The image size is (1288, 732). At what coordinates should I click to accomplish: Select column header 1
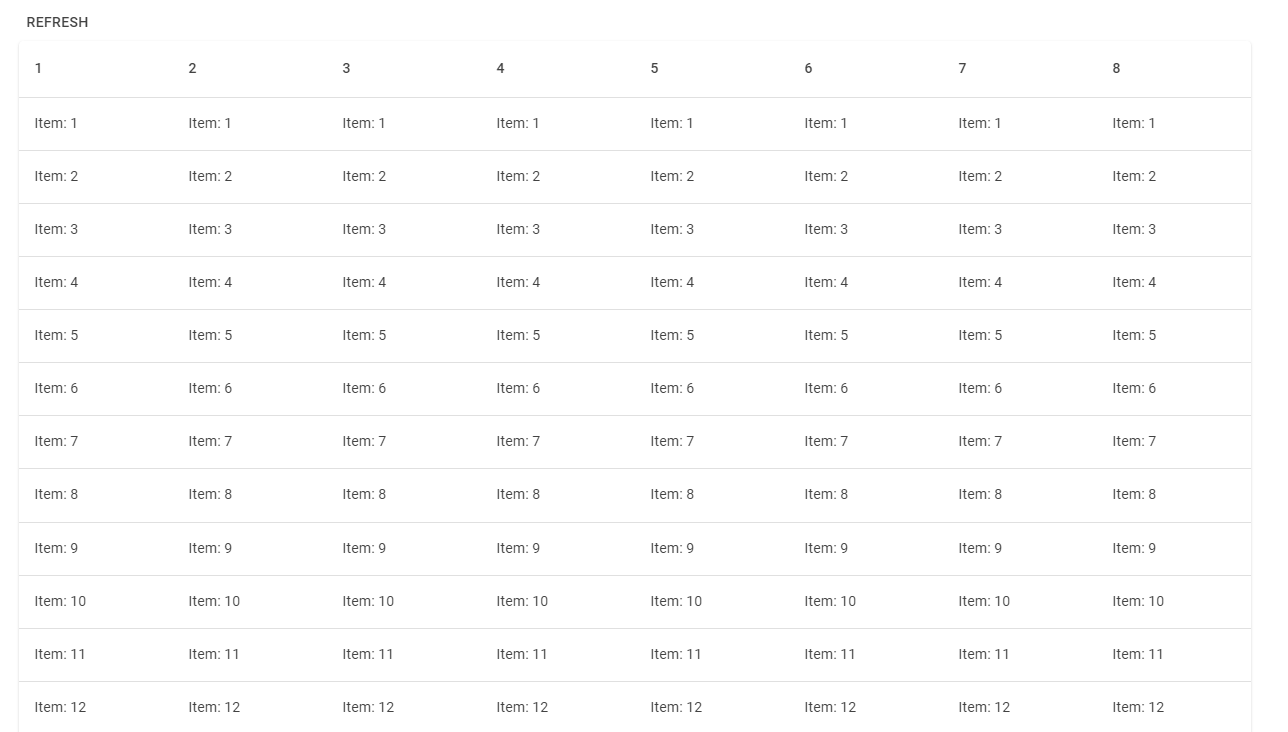pos(38,68)
